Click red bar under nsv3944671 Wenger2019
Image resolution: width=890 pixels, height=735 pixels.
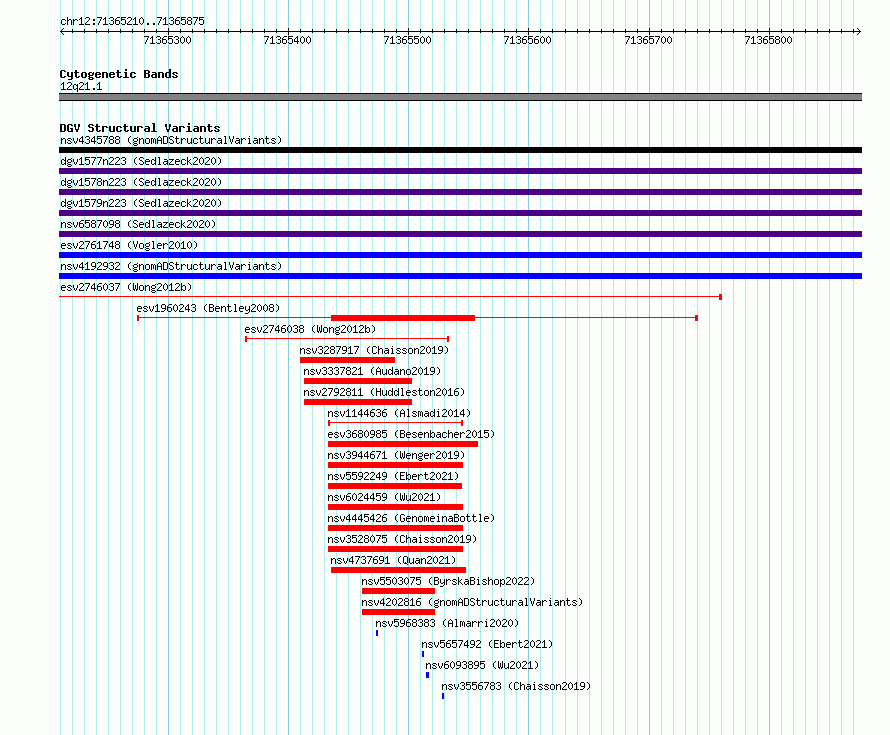point(396,465)
